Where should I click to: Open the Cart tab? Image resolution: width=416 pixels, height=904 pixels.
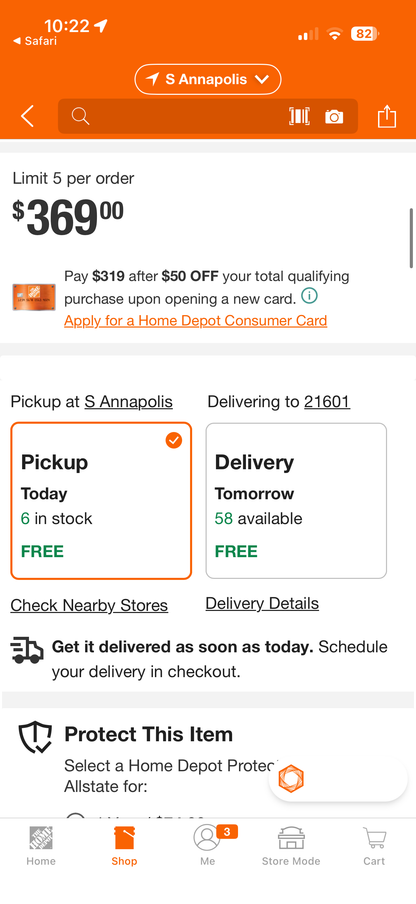[x=374, y=846]
